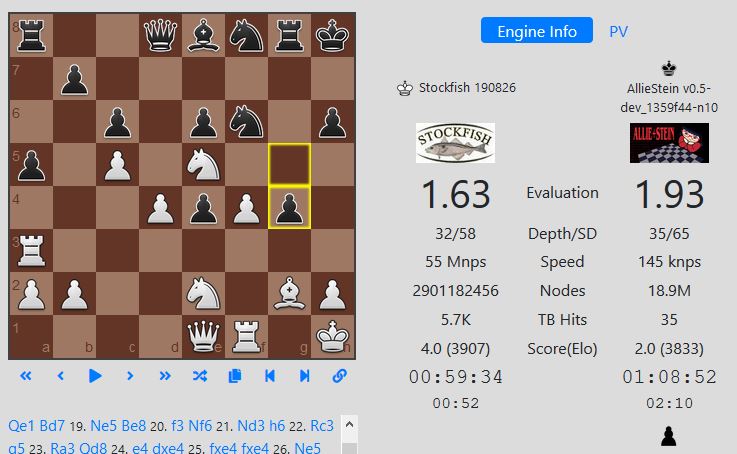Open move Qe1 in the move list

coord(22,426)
